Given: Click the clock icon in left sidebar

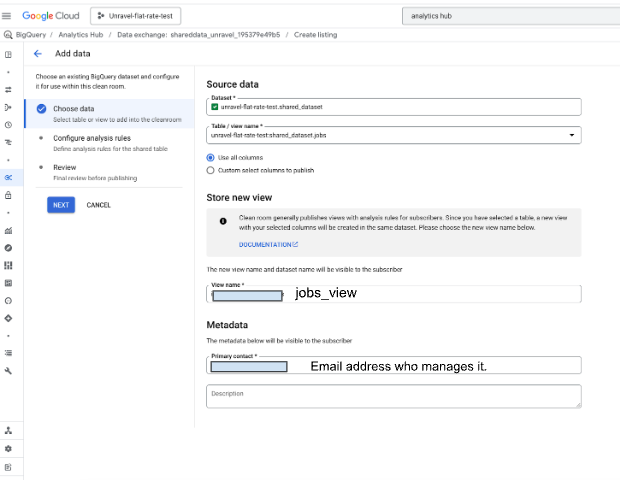Looking at the screenshot, I should point(8,125).
